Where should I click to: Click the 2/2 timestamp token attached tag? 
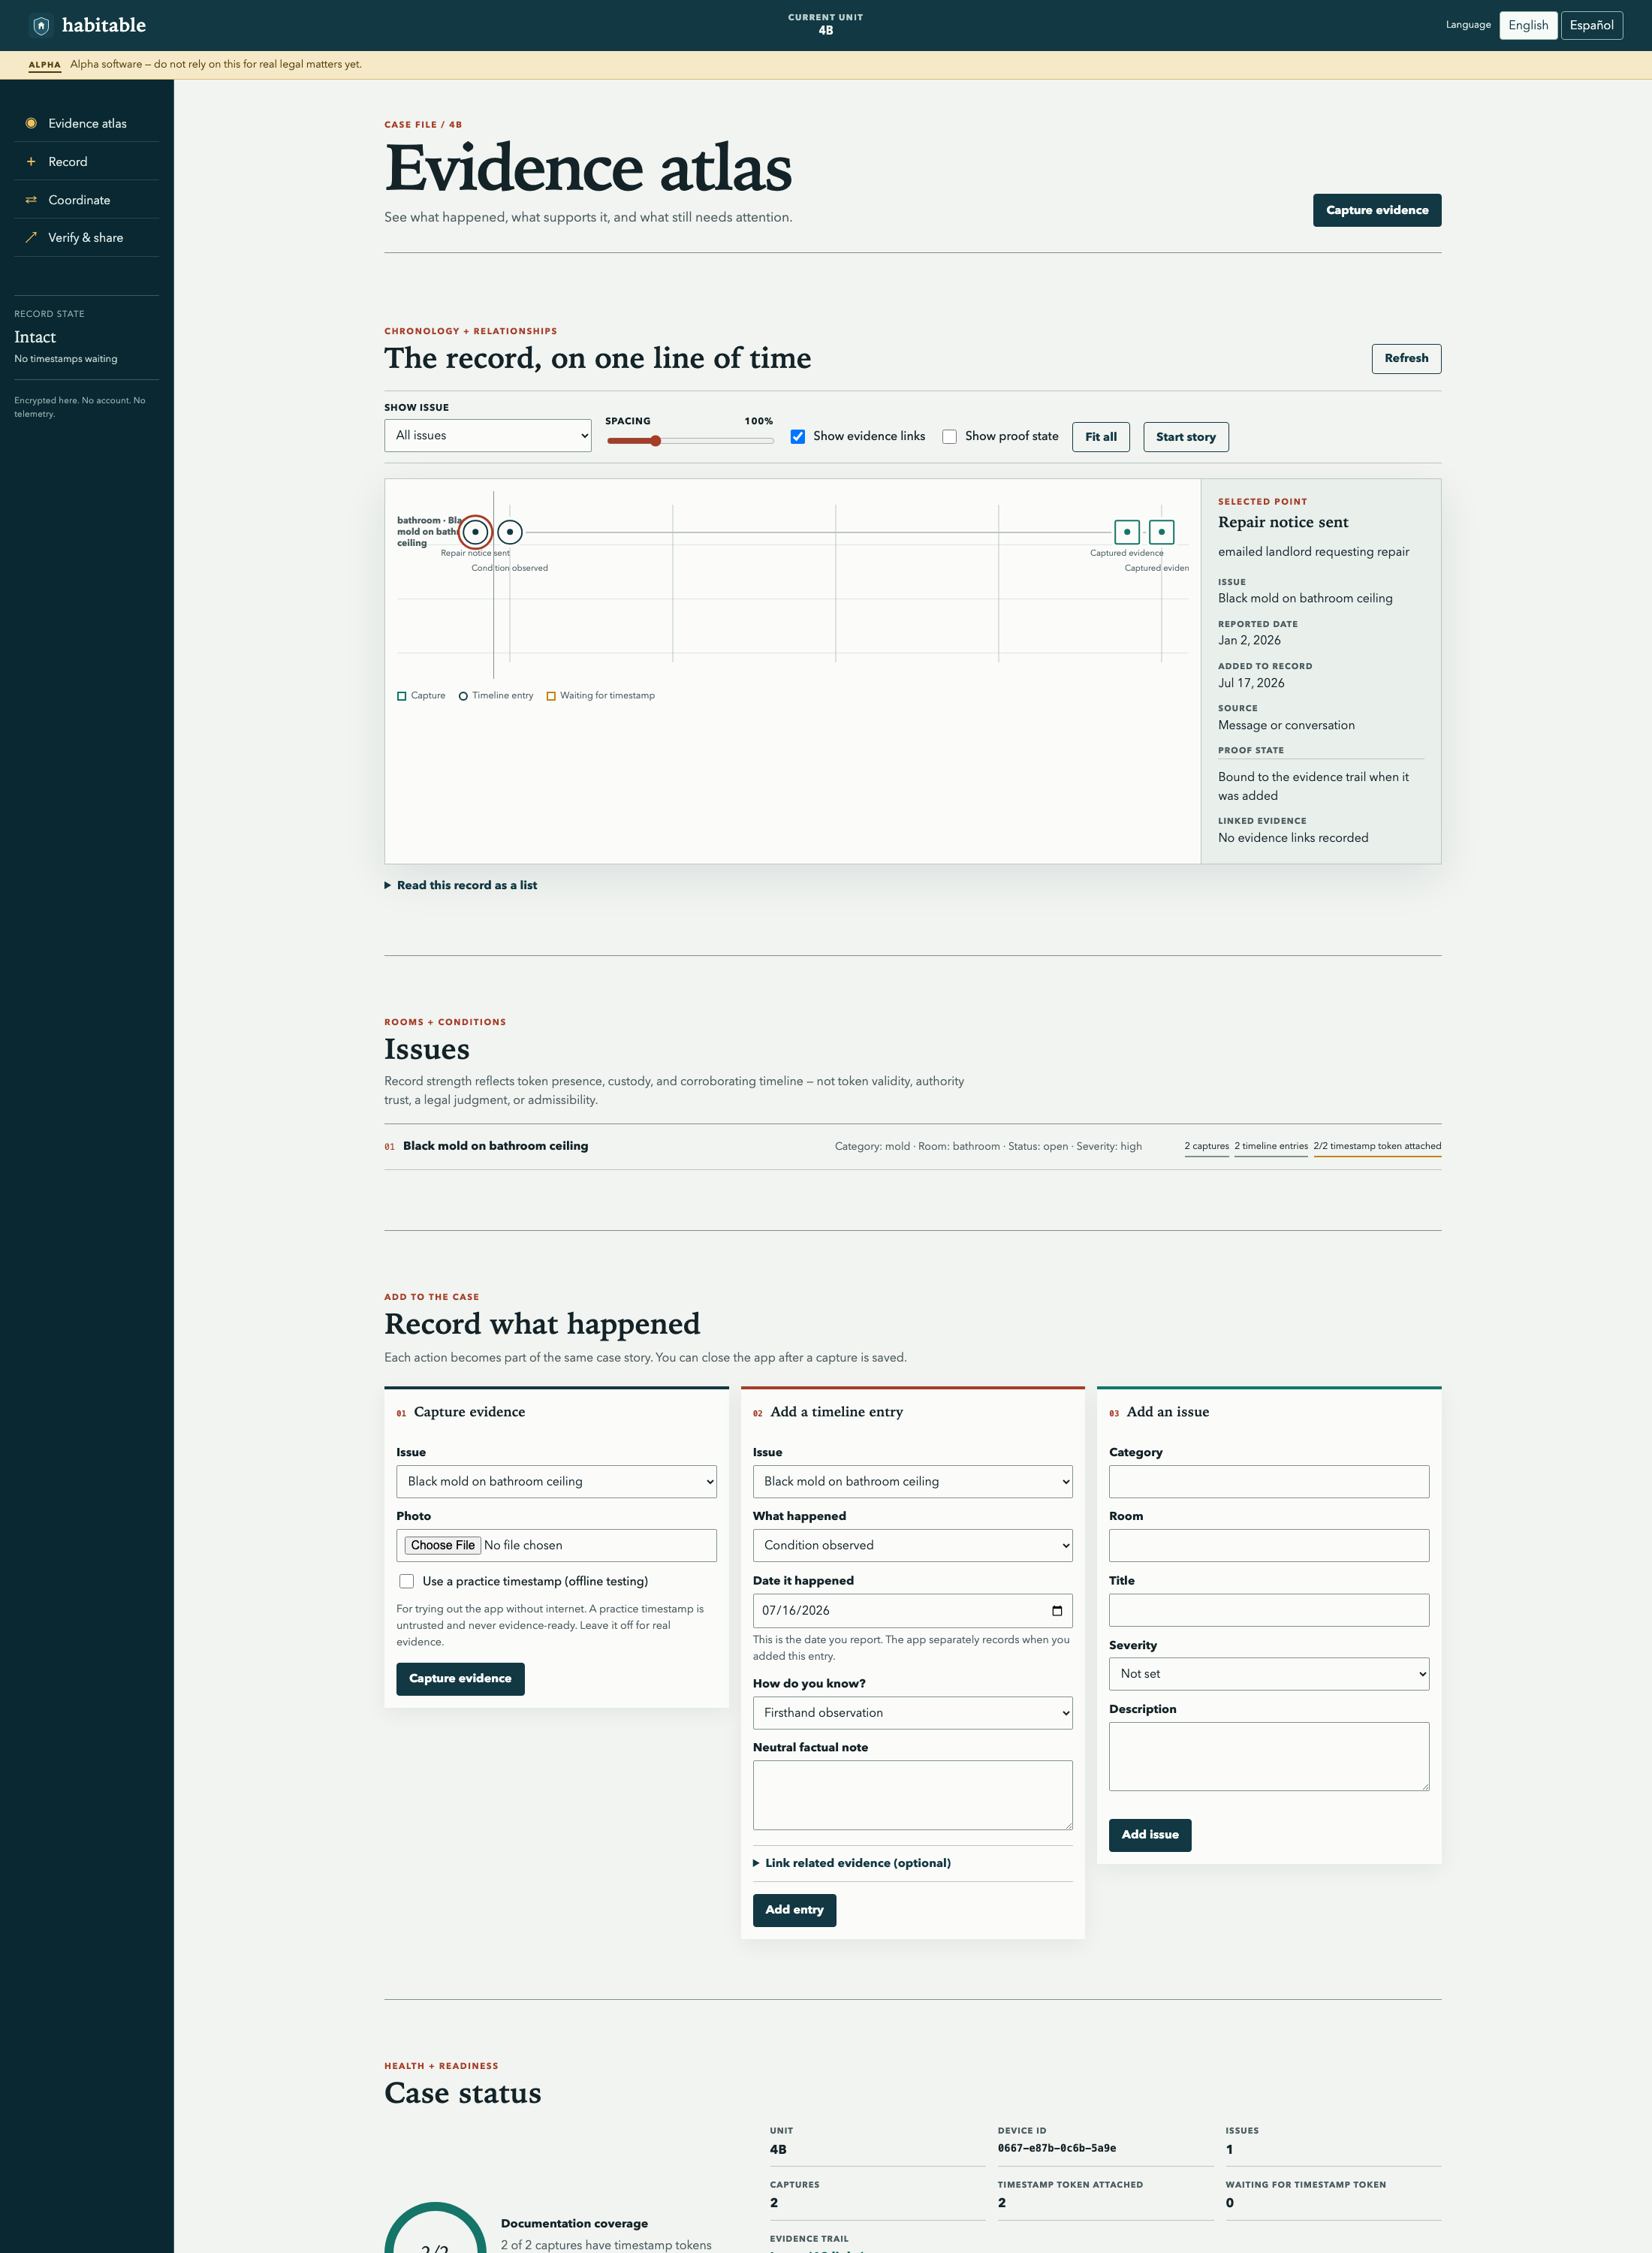(1377, 1146)
